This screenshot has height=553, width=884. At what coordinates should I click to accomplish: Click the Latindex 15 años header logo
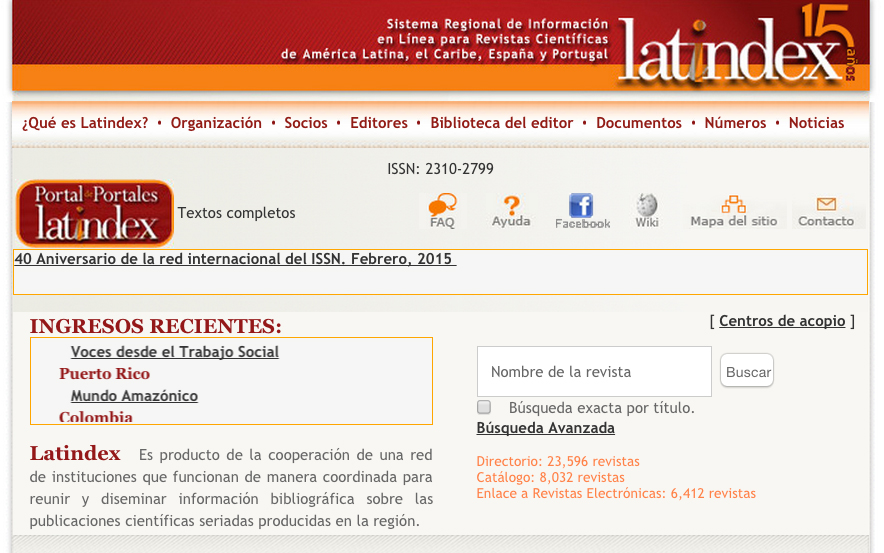pos(737,46)
